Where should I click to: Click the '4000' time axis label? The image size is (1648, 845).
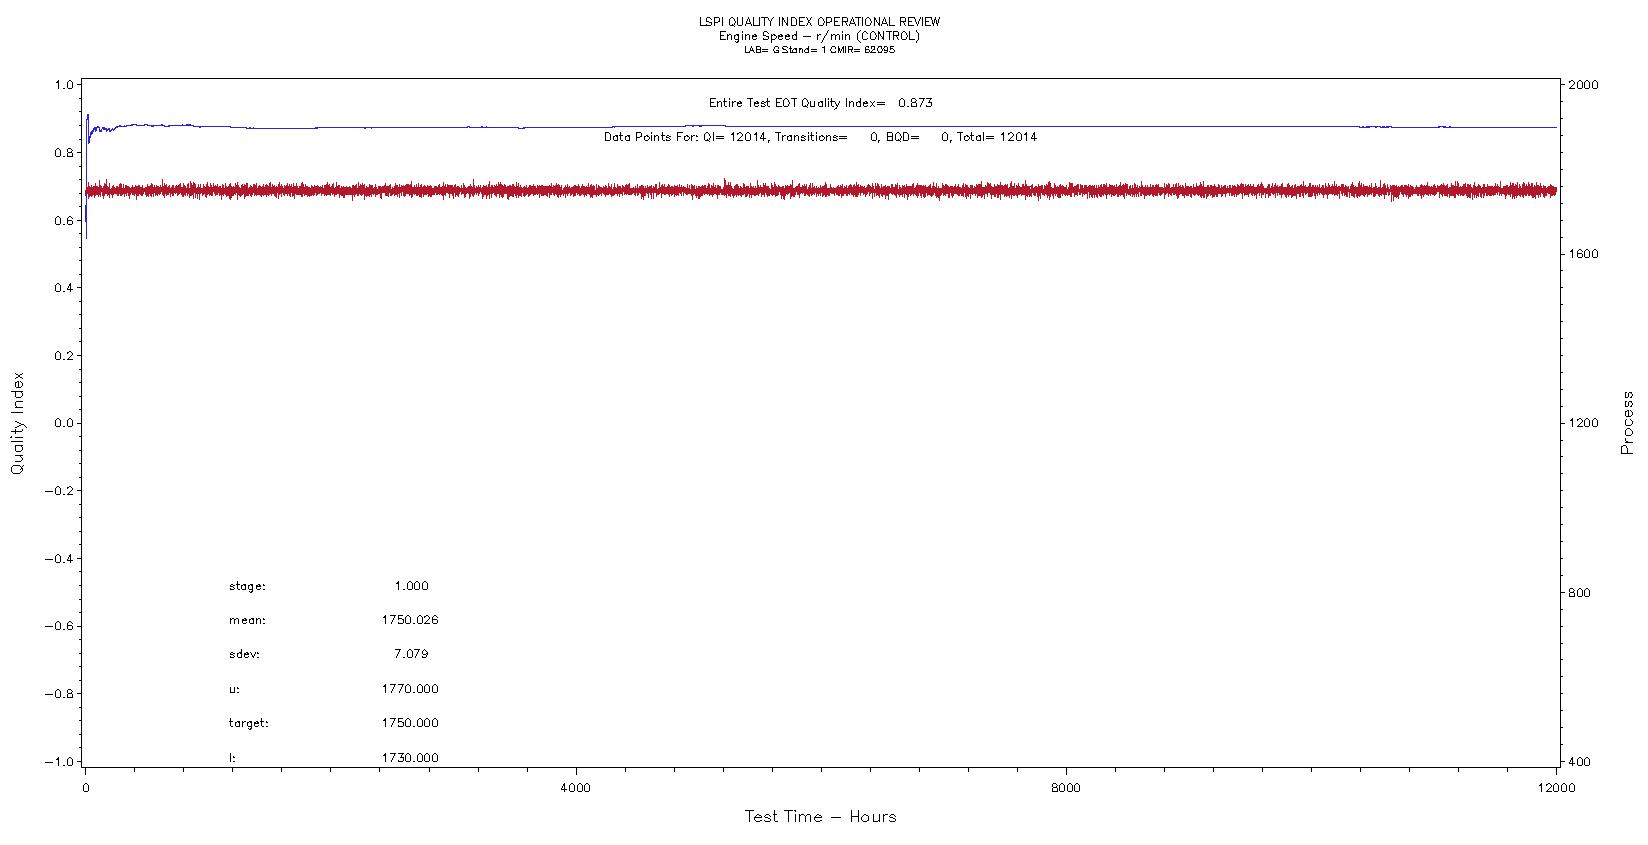coord(576,788)
